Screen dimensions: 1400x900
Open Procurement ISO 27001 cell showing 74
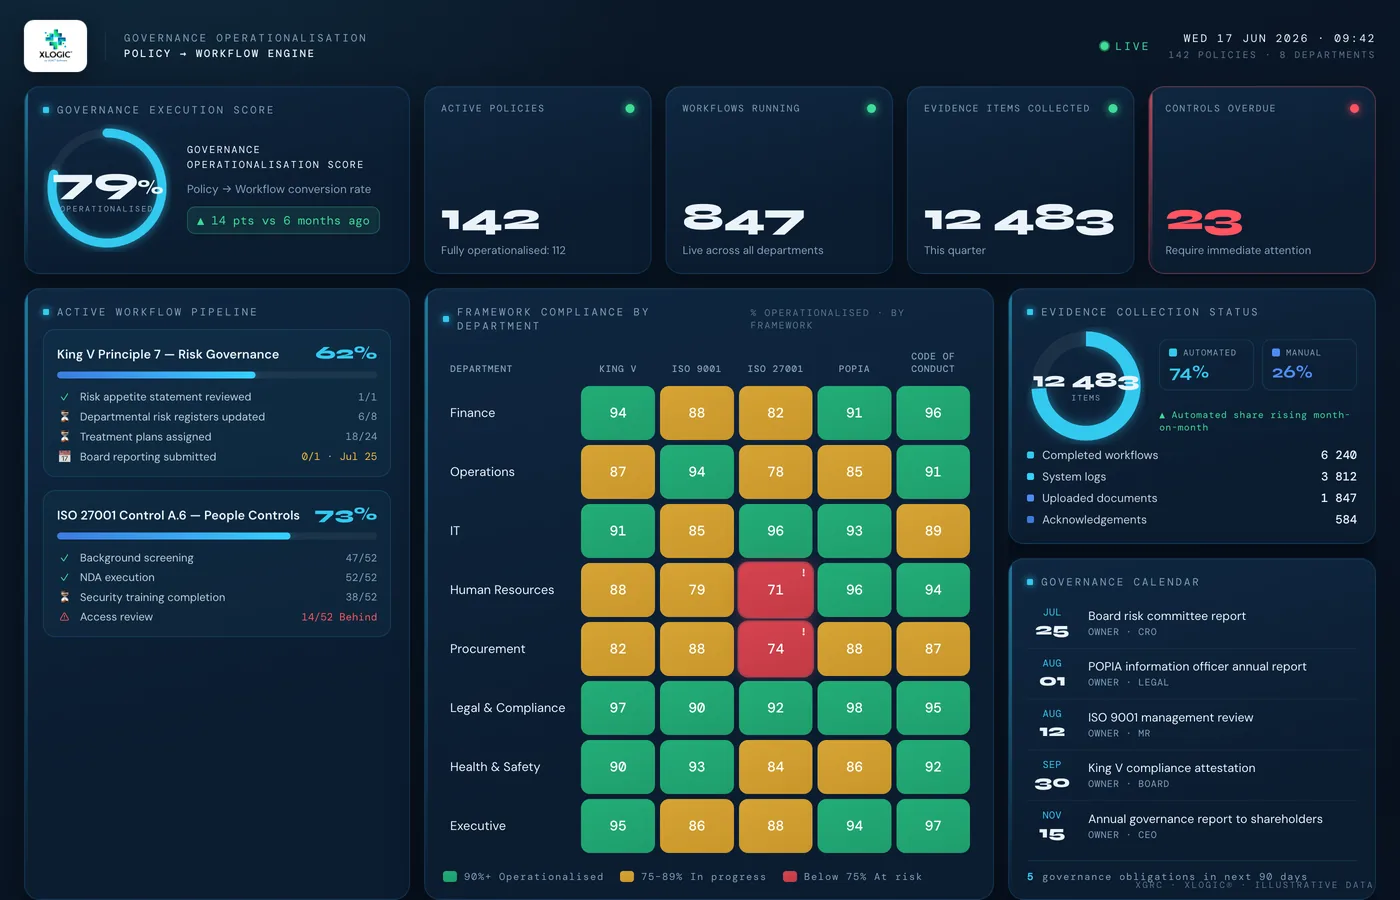click(x=775, y=649)
